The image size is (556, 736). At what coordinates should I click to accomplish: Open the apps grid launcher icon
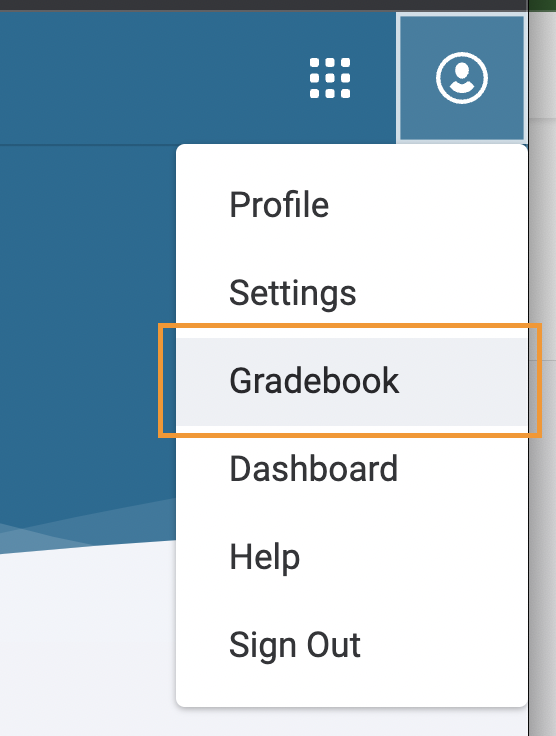(330, 78)
